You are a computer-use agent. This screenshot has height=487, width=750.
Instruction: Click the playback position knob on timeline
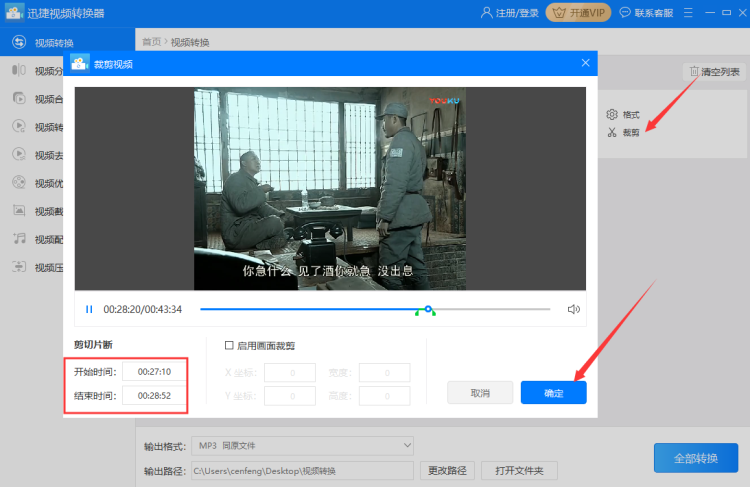(428, 309)
